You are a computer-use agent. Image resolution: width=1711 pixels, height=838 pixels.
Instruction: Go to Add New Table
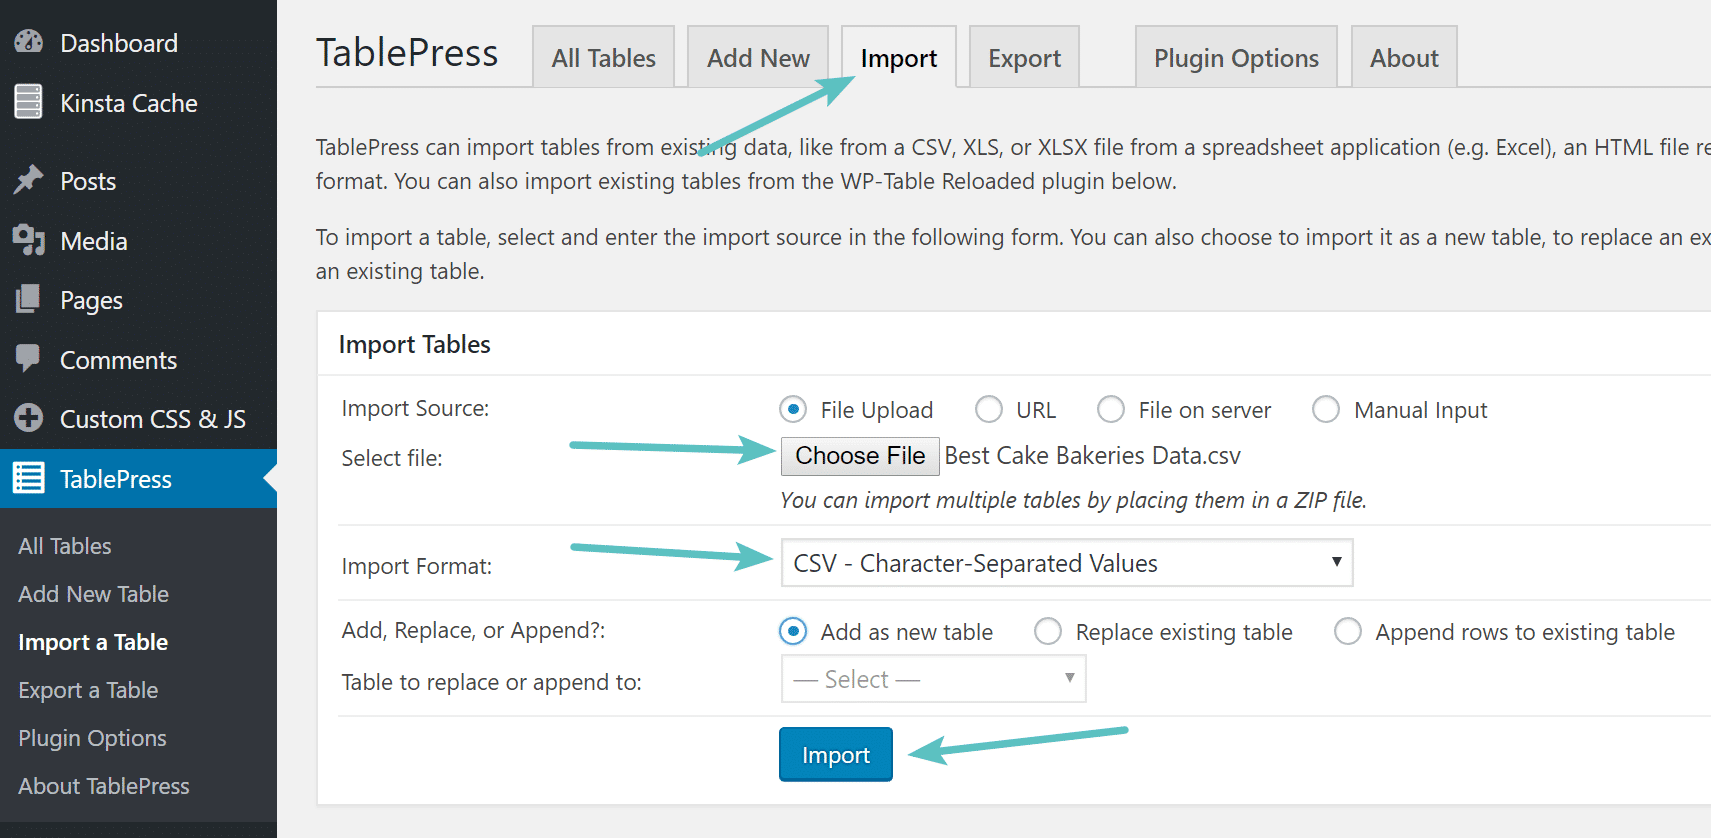click(92, 593)
